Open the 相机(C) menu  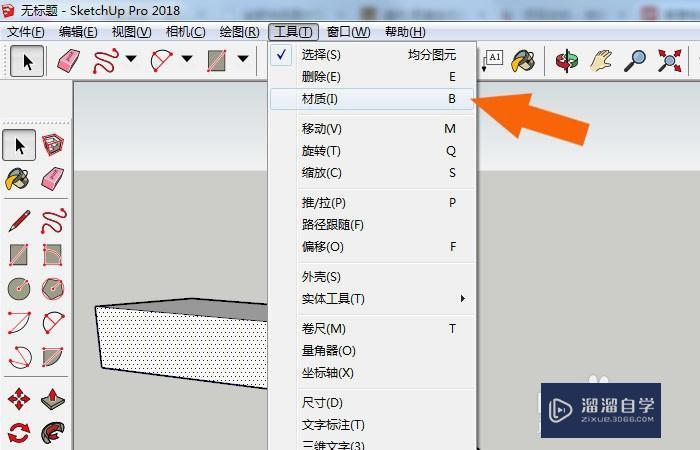pyautogui.click(x=185, y=32)
